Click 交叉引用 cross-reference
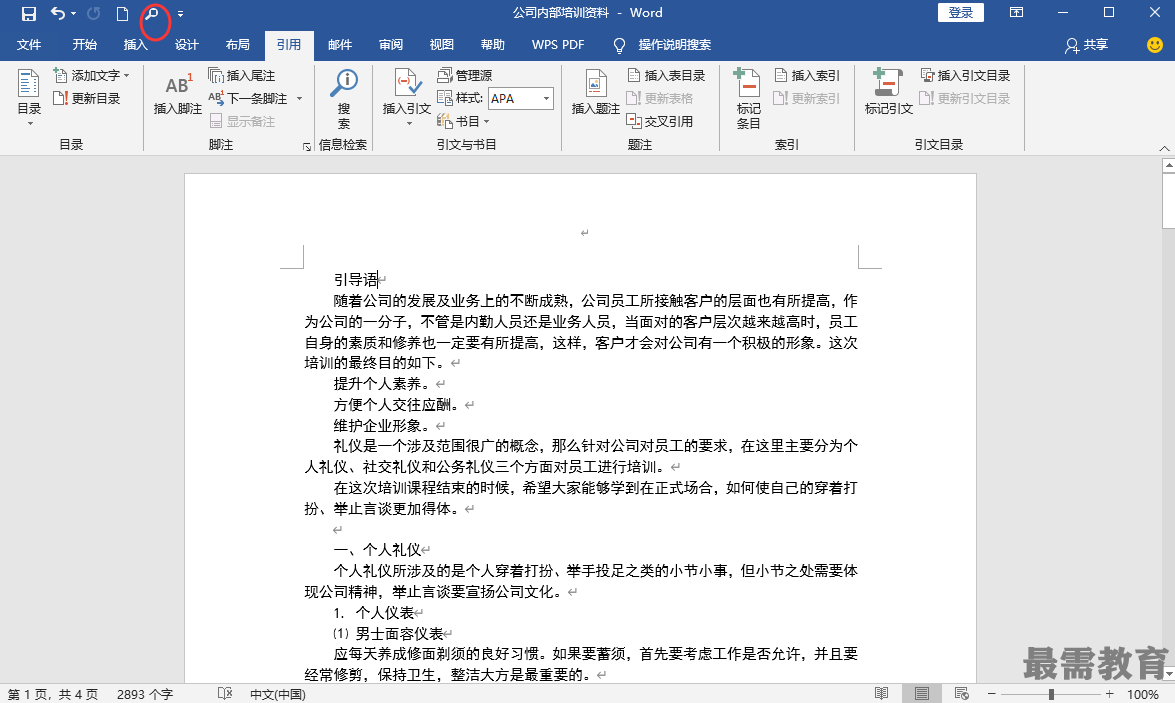This screenshot has width=1175, height=703. (659, 121)
